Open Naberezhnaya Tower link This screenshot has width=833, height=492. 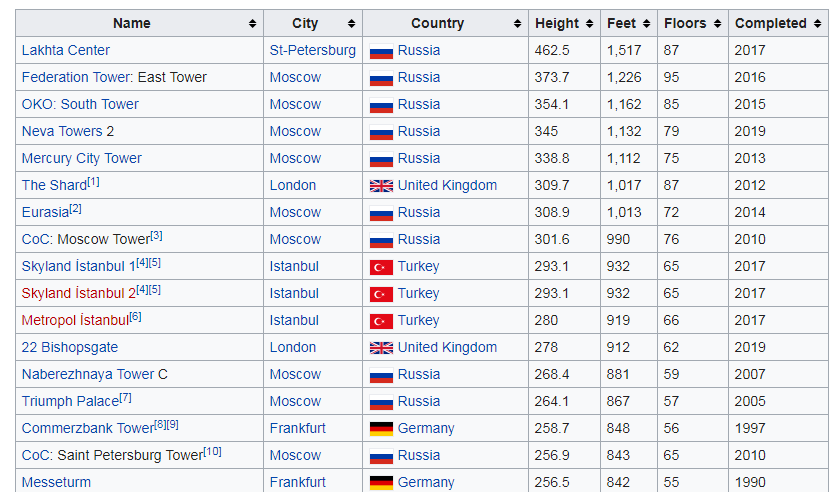point(88,375)
